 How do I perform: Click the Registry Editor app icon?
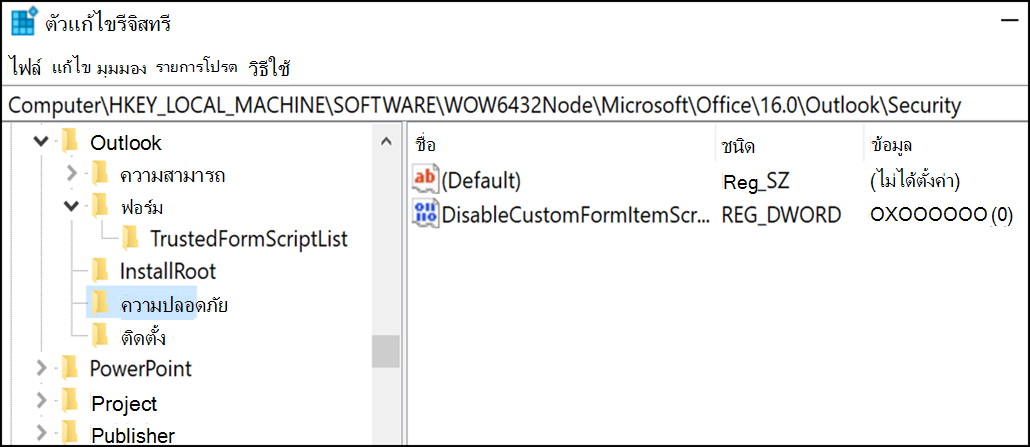pos(24,22)
